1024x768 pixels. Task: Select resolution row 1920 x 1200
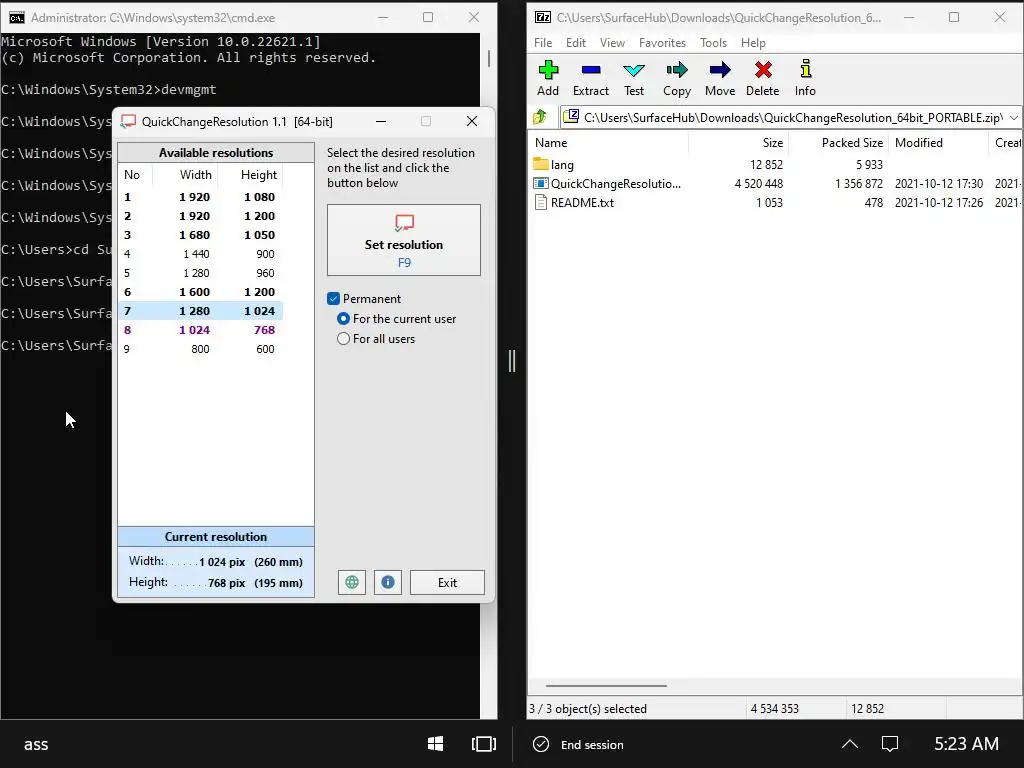click(x=200, y=216)
